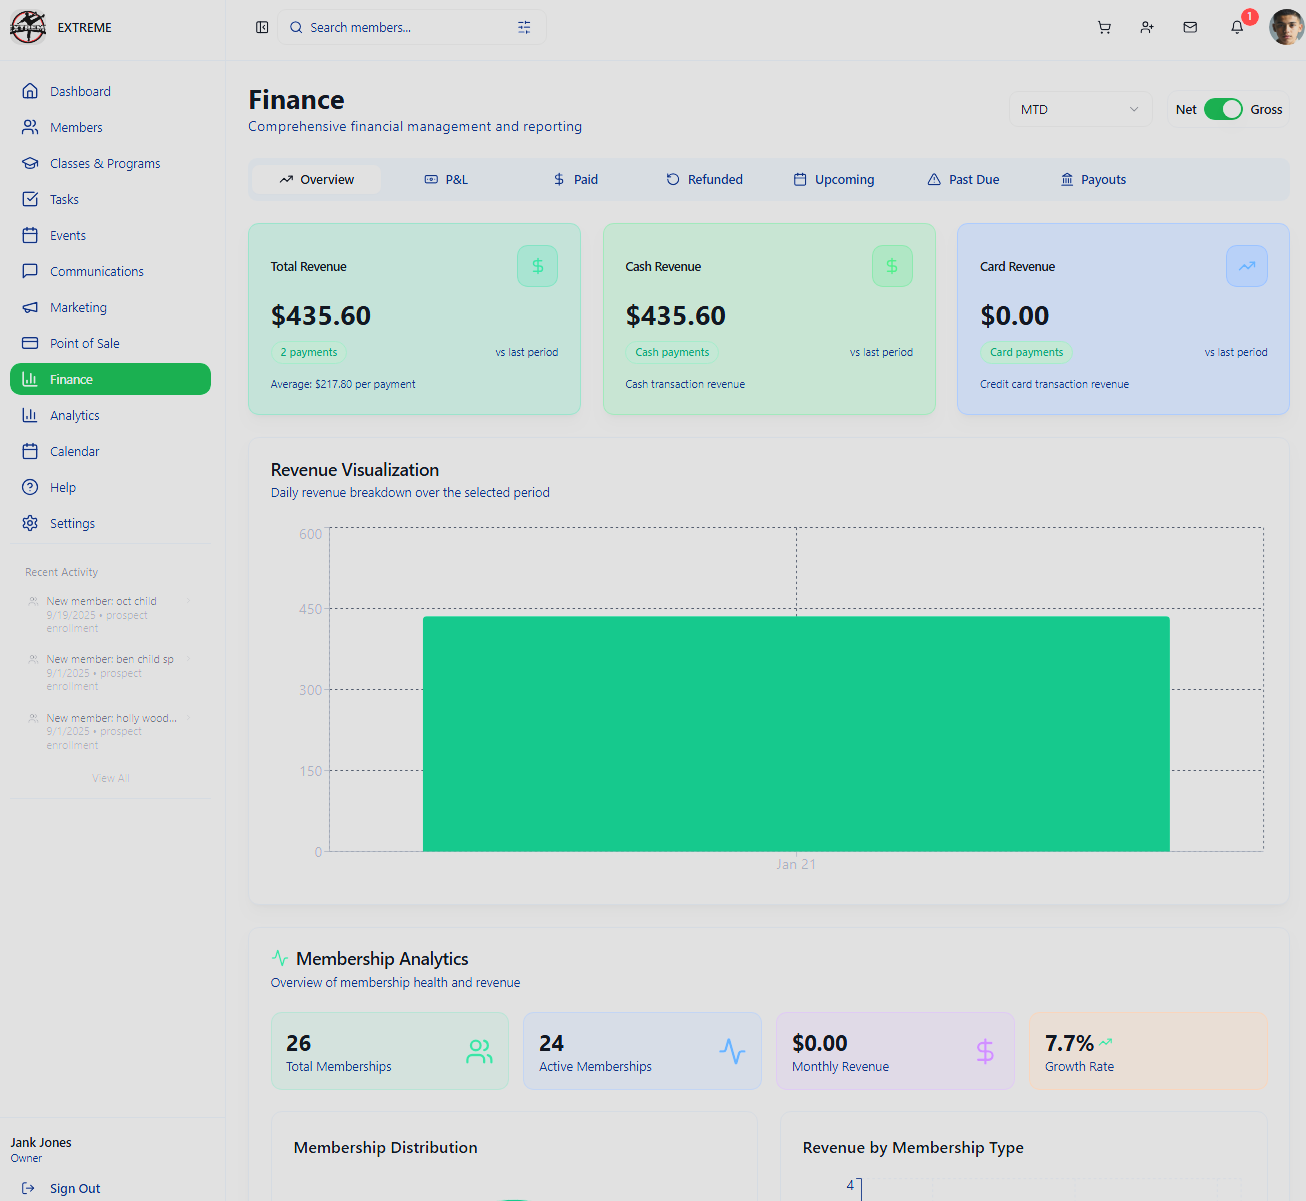The height and width of the screenshot is (1201, 1306).
Task: Click View All recent activity
Action: (111, 778)
